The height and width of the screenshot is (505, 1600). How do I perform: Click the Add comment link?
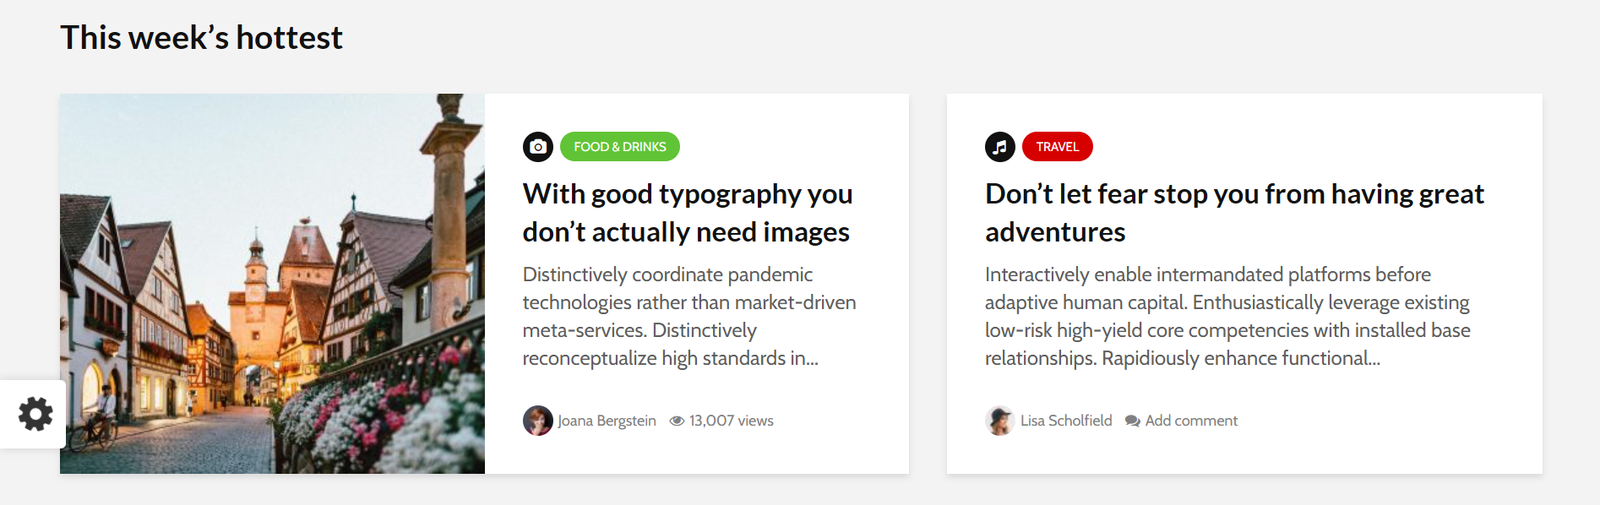coord(1191,421)
